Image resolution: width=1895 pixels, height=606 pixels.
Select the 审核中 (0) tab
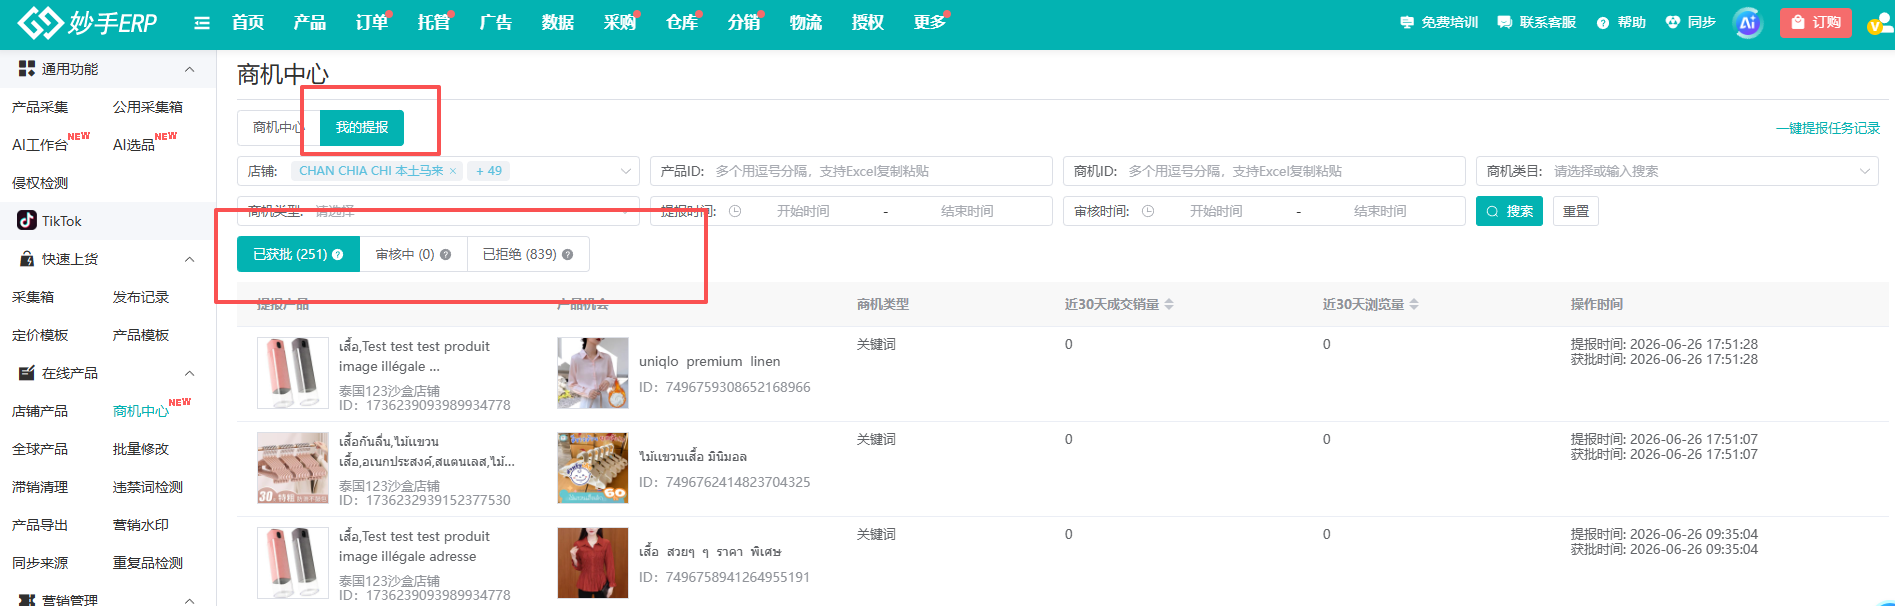[x=413, y=254]
